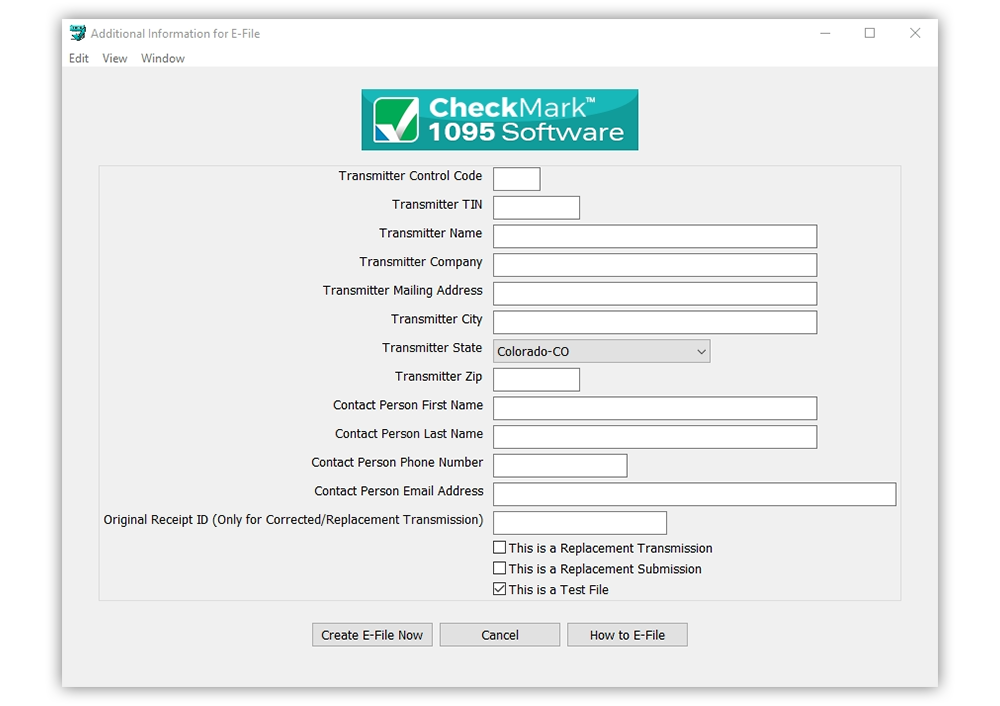Viewport: 1000px width, 706px height.
Task: Select the Transmitter City field
Action: (655, 322)
